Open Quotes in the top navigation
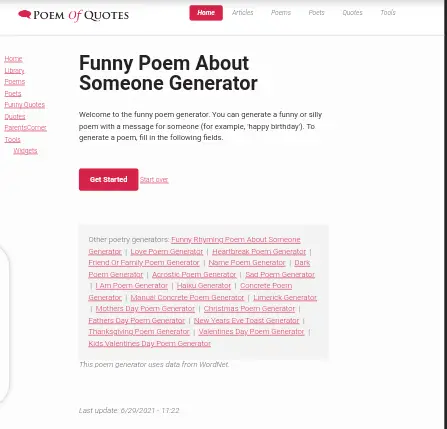 tap(352, 13)
